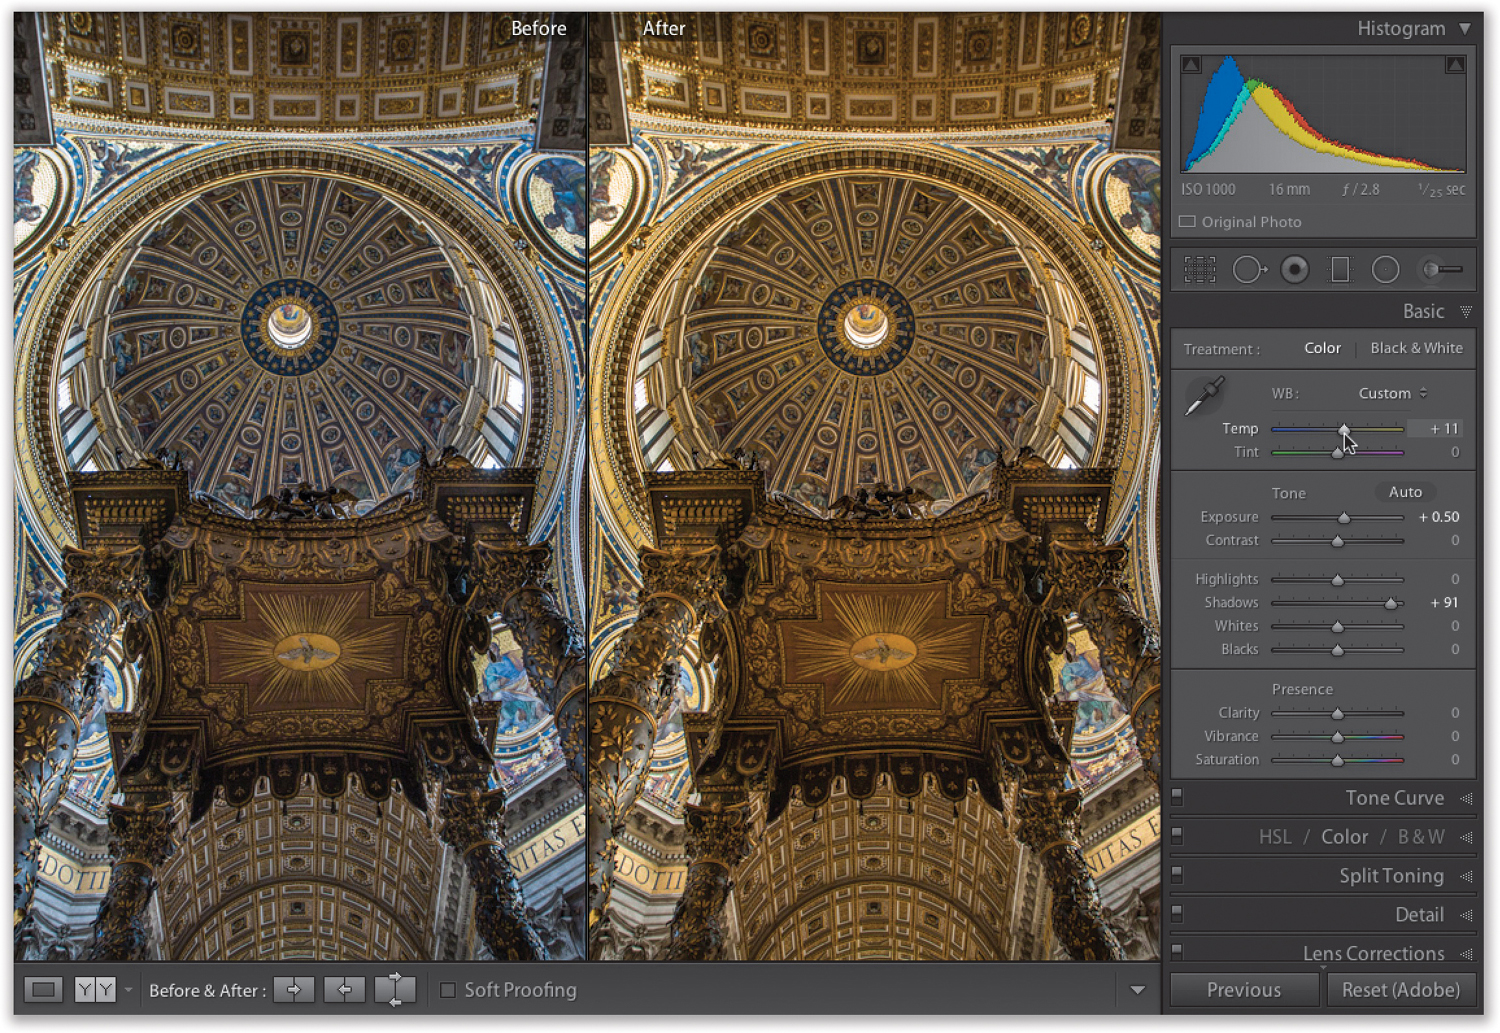Image resolution: width=1500 pixels, height=1033 pixels.
Task: Open the WB Custom preset dropdown
Action: click(x=1392, y=393)
